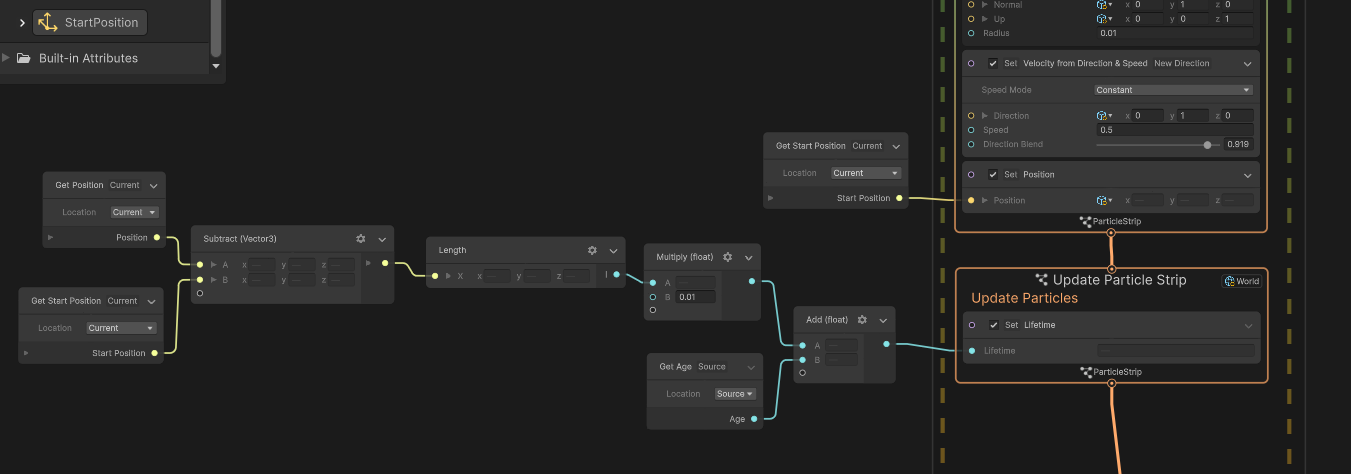This screenshot has height=474, width=1351.
Task: Open the Speed Mode Constant dropdown
Action: coord(1174,90)
